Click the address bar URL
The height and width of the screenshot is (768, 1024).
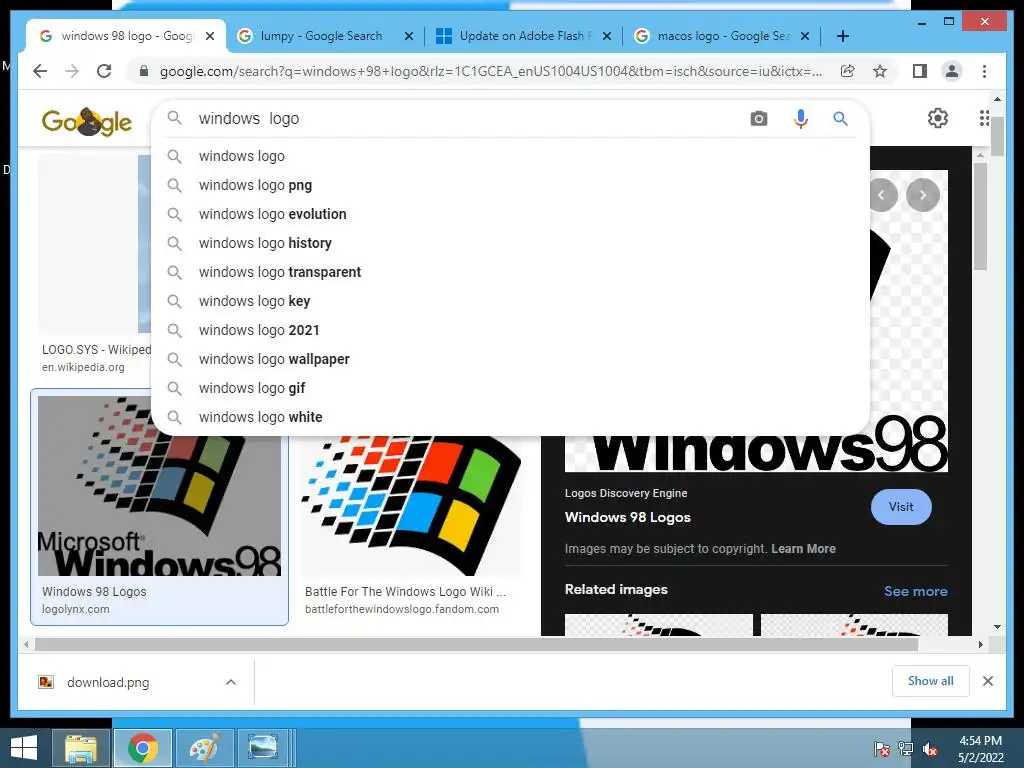click(491, 71)
